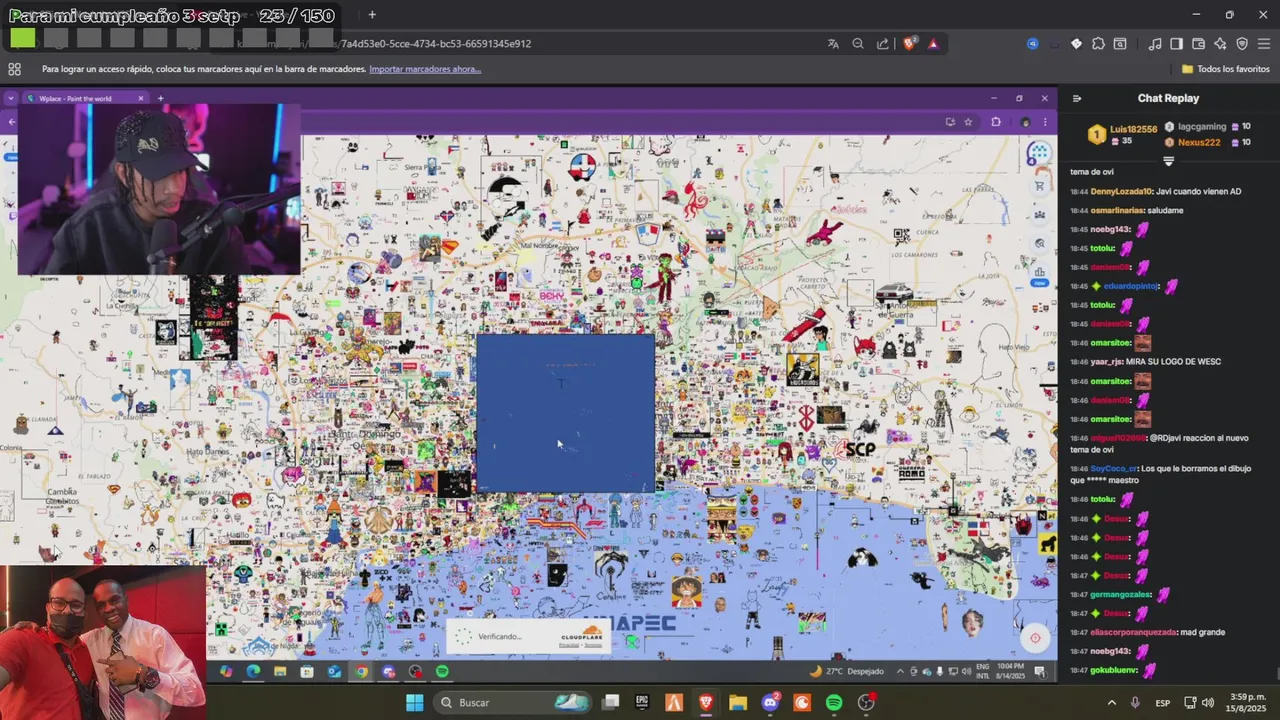Viewport: 1280px width, 720px height.
Task: Open a new tab with the plus button
Action: pyautogui.click(x=372, y=14)
